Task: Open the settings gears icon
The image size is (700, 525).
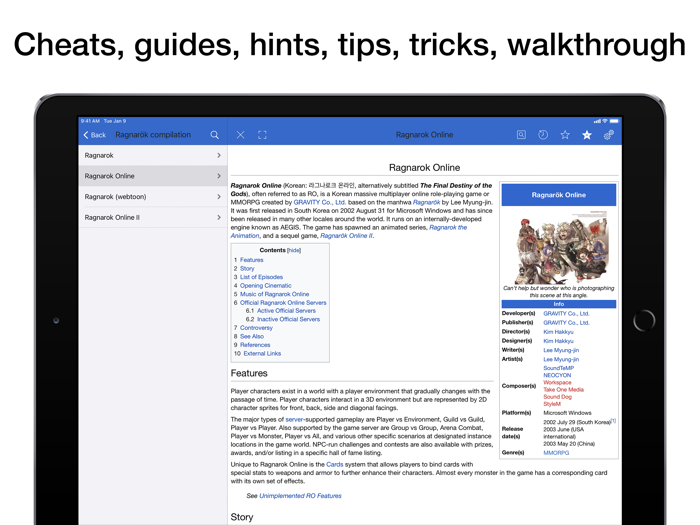Action: click(608, 135)
